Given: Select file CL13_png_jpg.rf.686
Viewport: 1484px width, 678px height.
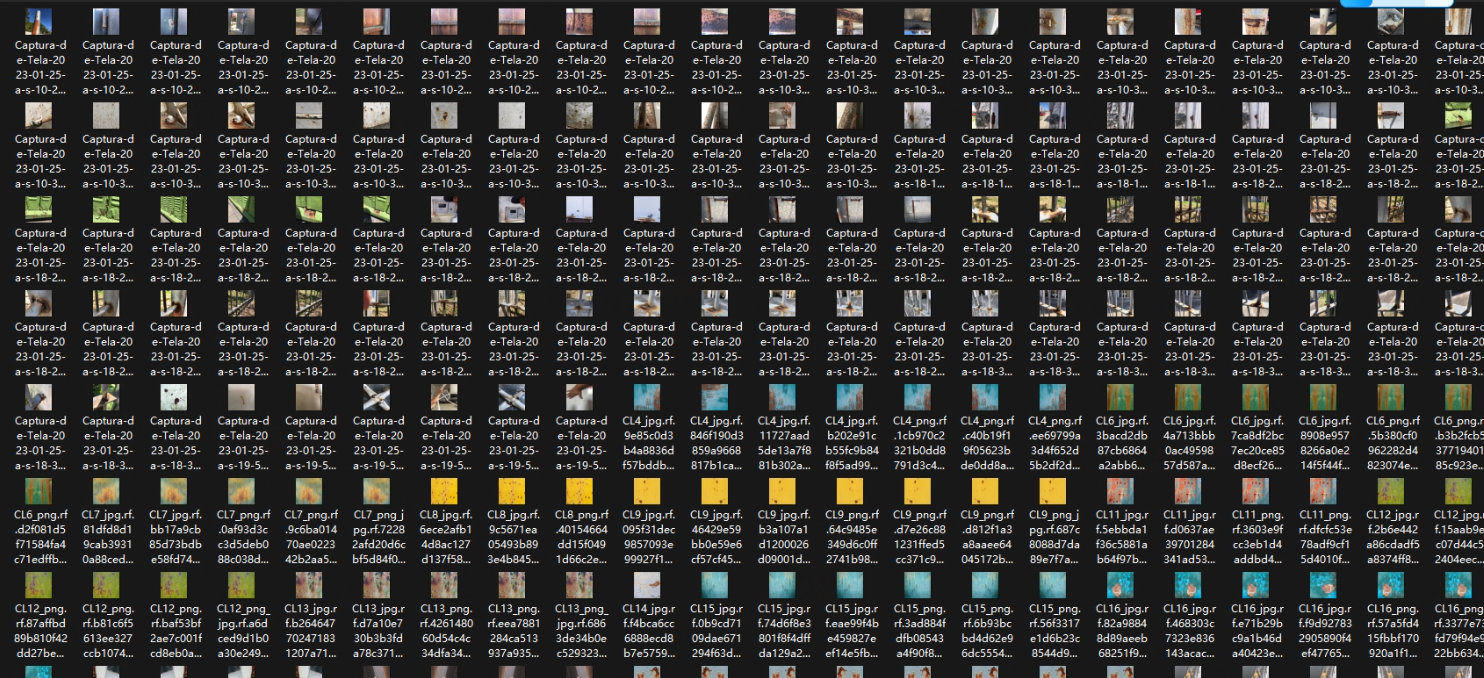Looking at the screenshot, I should pos(581,585).
